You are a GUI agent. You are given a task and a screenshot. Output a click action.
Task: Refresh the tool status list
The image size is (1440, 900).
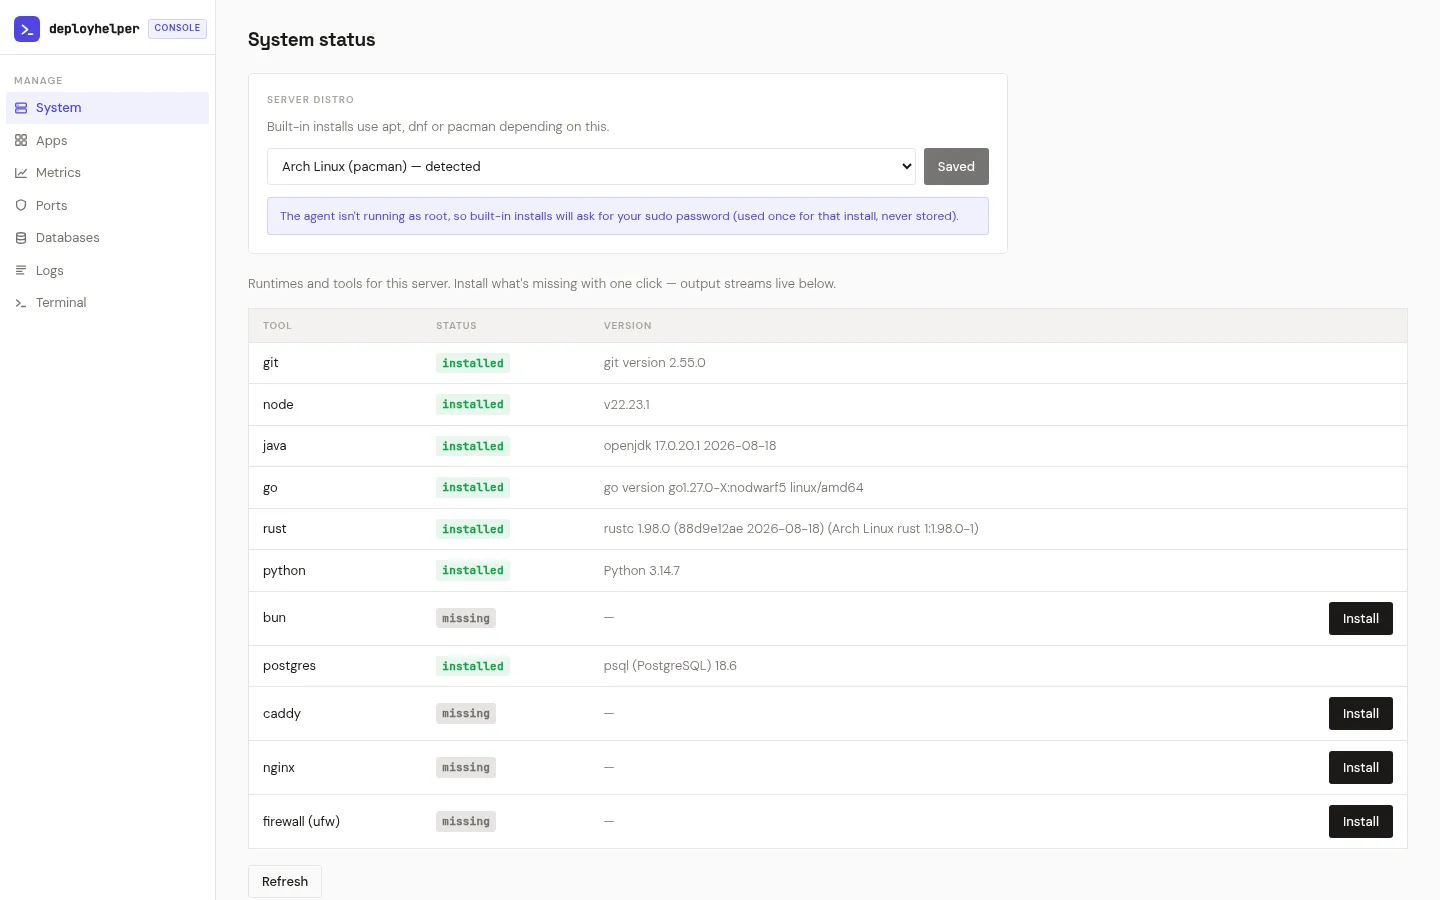click(285, 882)
